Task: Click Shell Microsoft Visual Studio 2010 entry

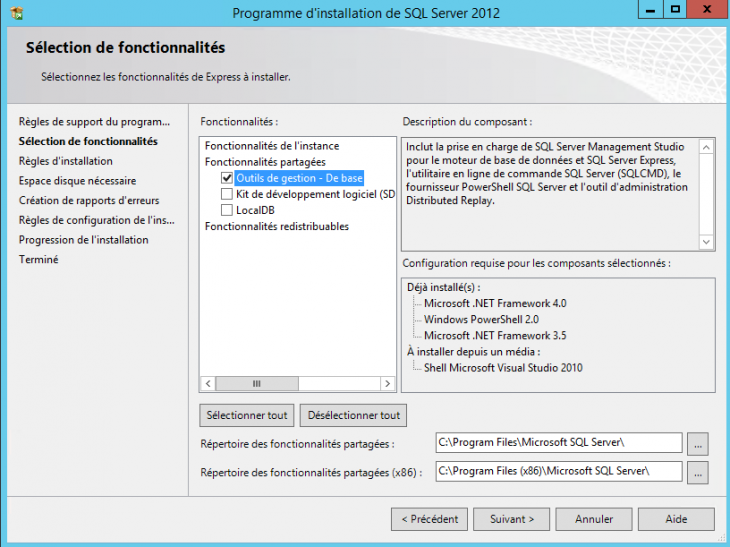Action: tap(503, 368)
